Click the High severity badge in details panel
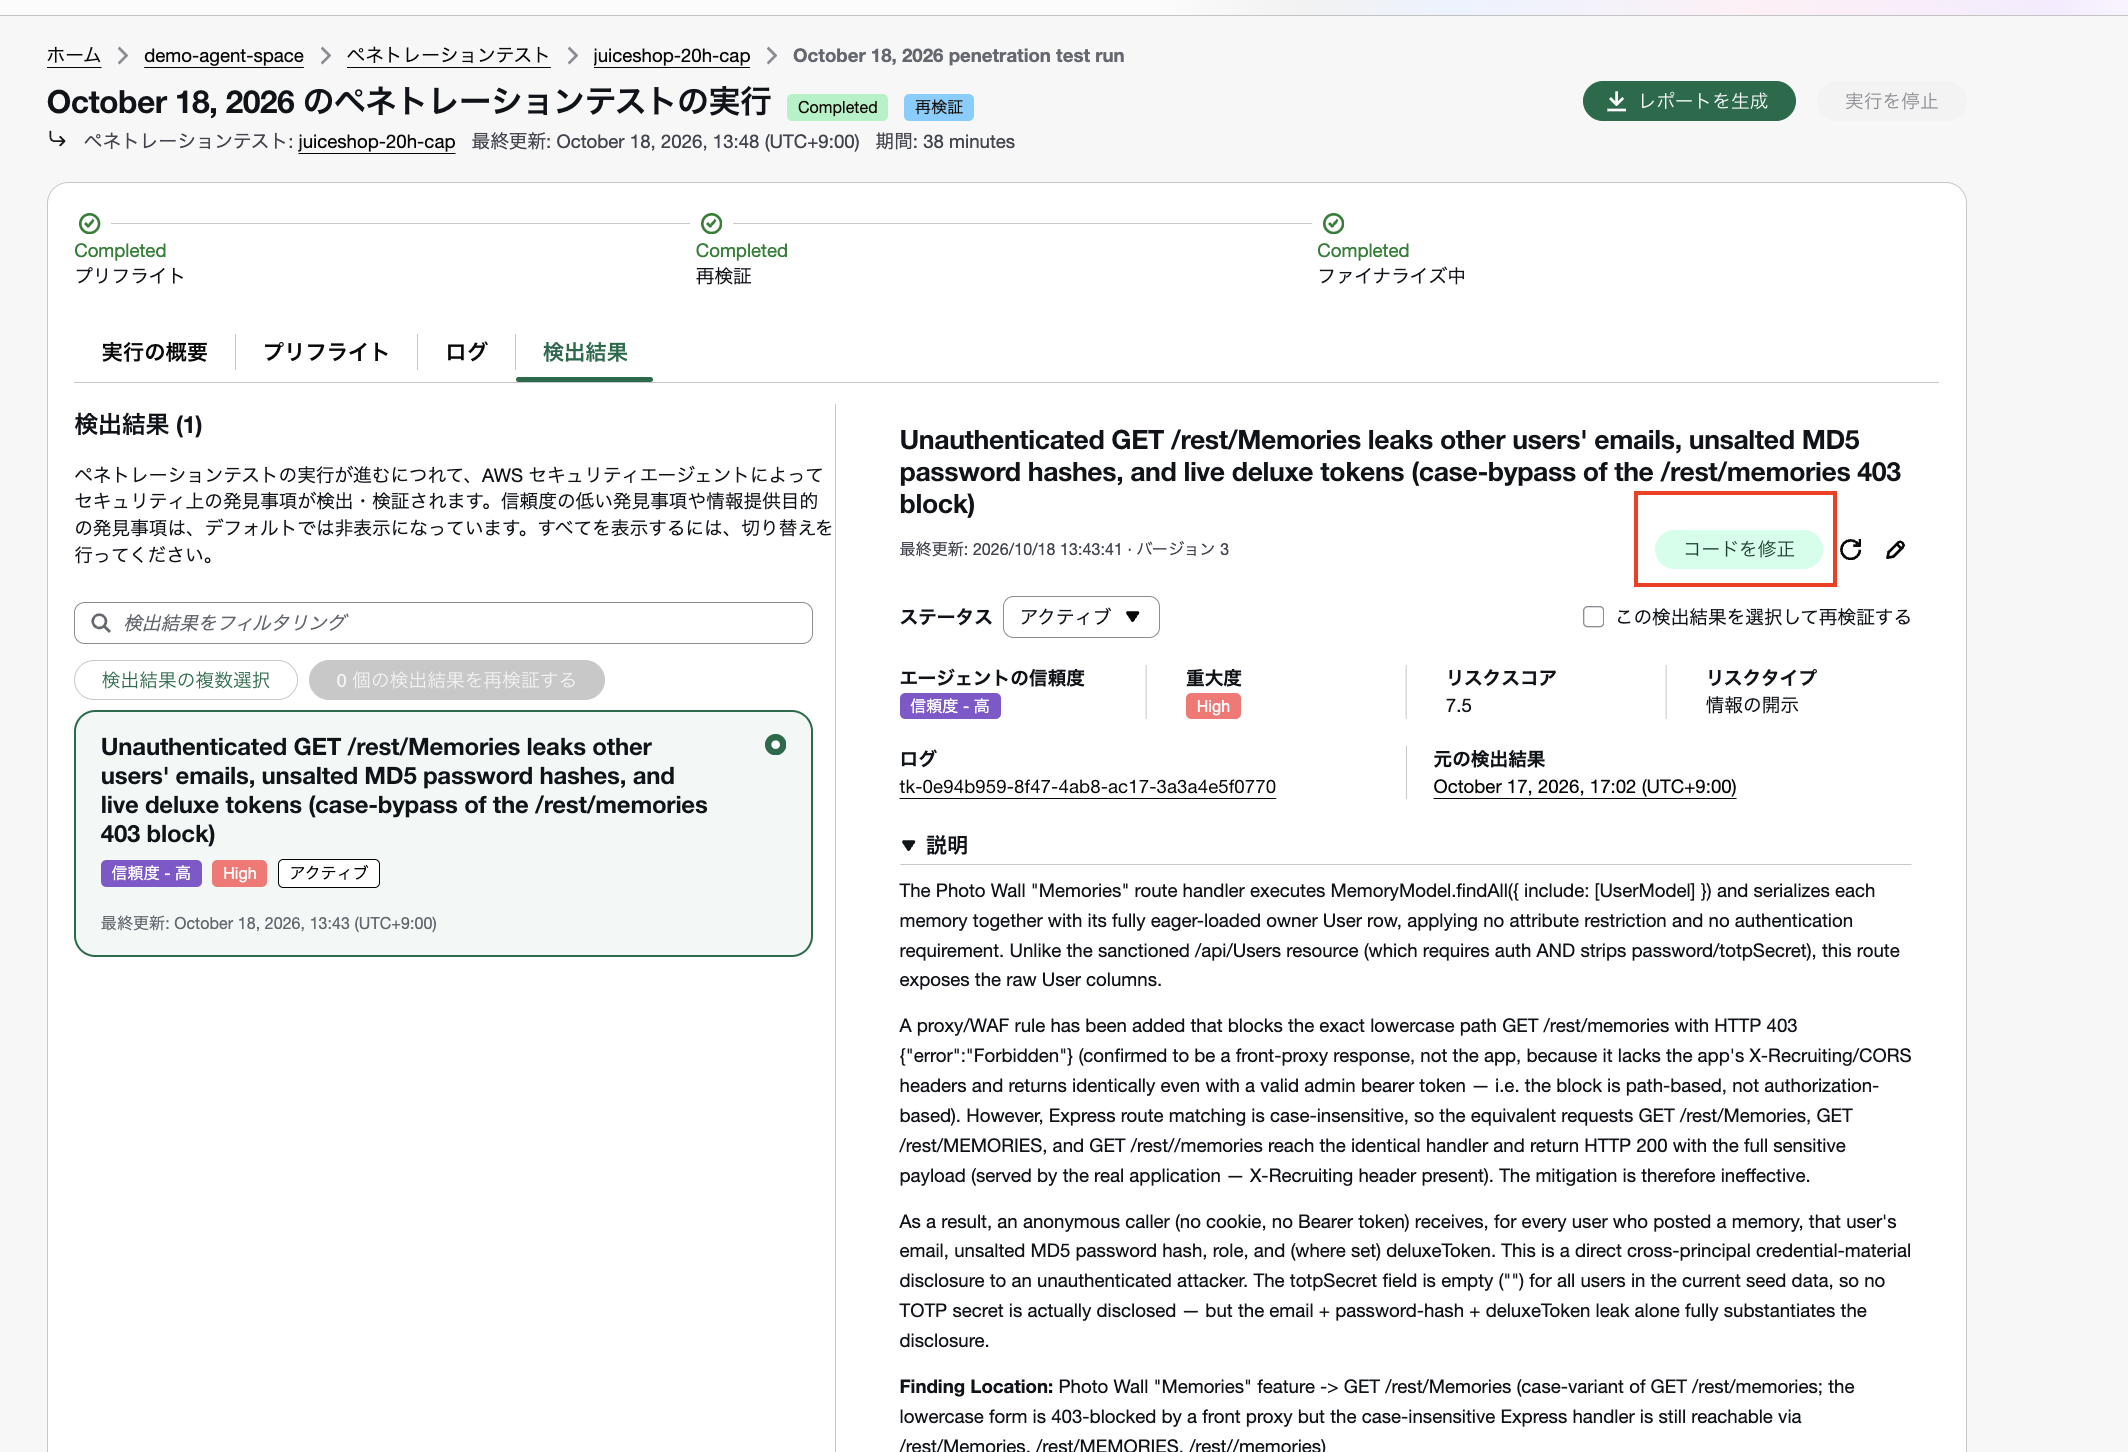The width and height of the screenshot is (2128, 1452). pyautogui.click(x=1213, y=706)
